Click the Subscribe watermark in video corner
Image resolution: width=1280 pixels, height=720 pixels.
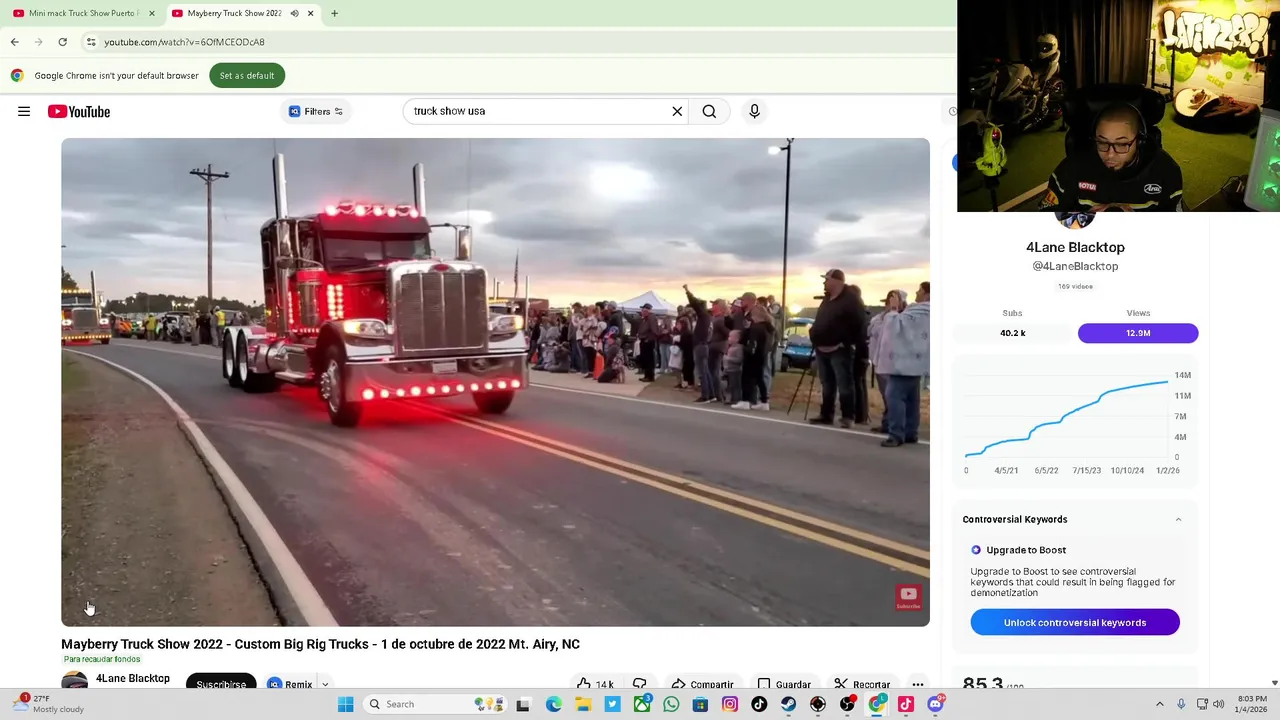(908, 598)
